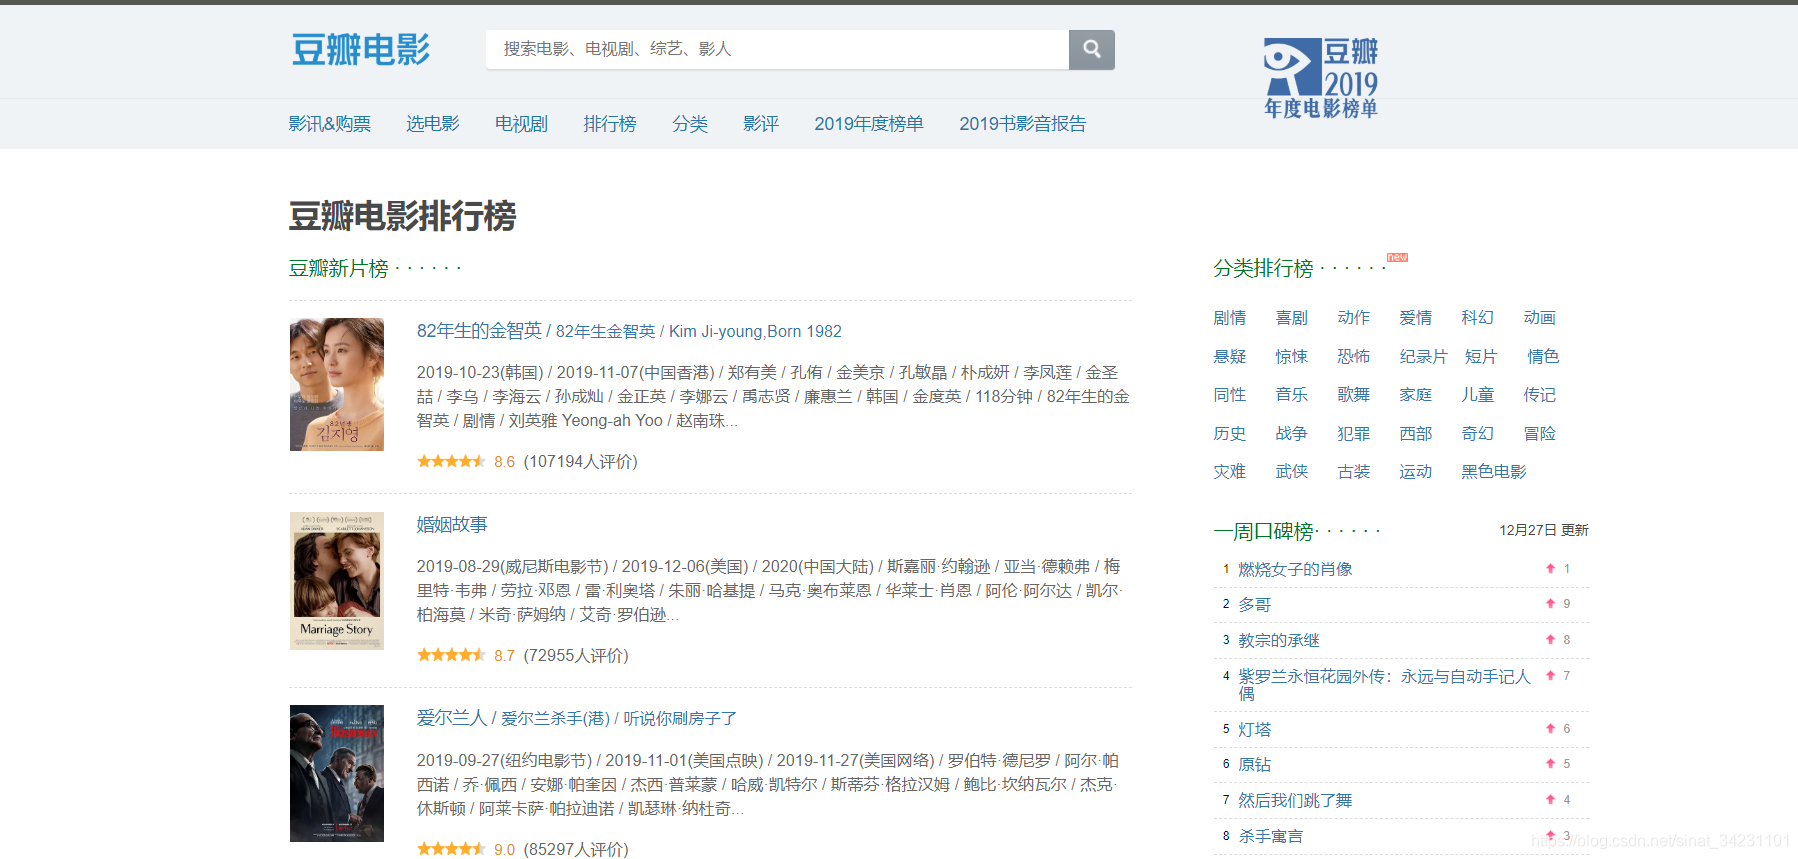Select the 同性 genre ranking
Screen dimensions: 1798x859
coord(1230,395)
